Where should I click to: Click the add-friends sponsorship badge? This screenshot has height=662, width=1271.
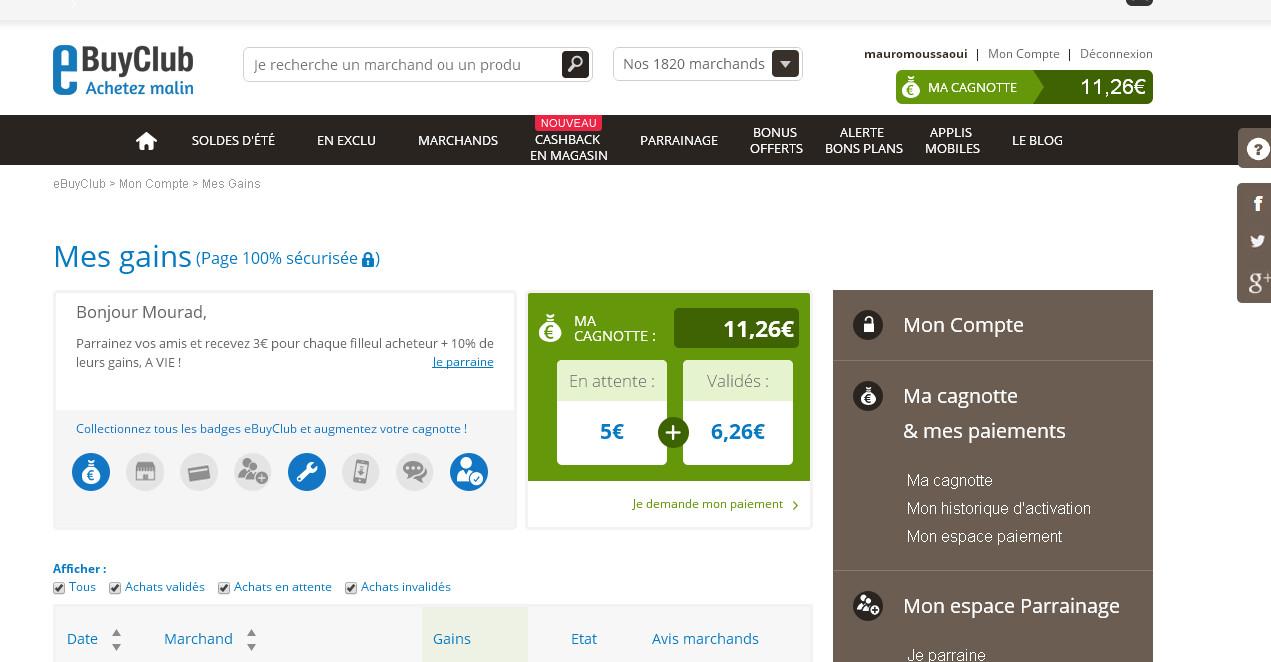pyautogui.click(x=253, y=472)
